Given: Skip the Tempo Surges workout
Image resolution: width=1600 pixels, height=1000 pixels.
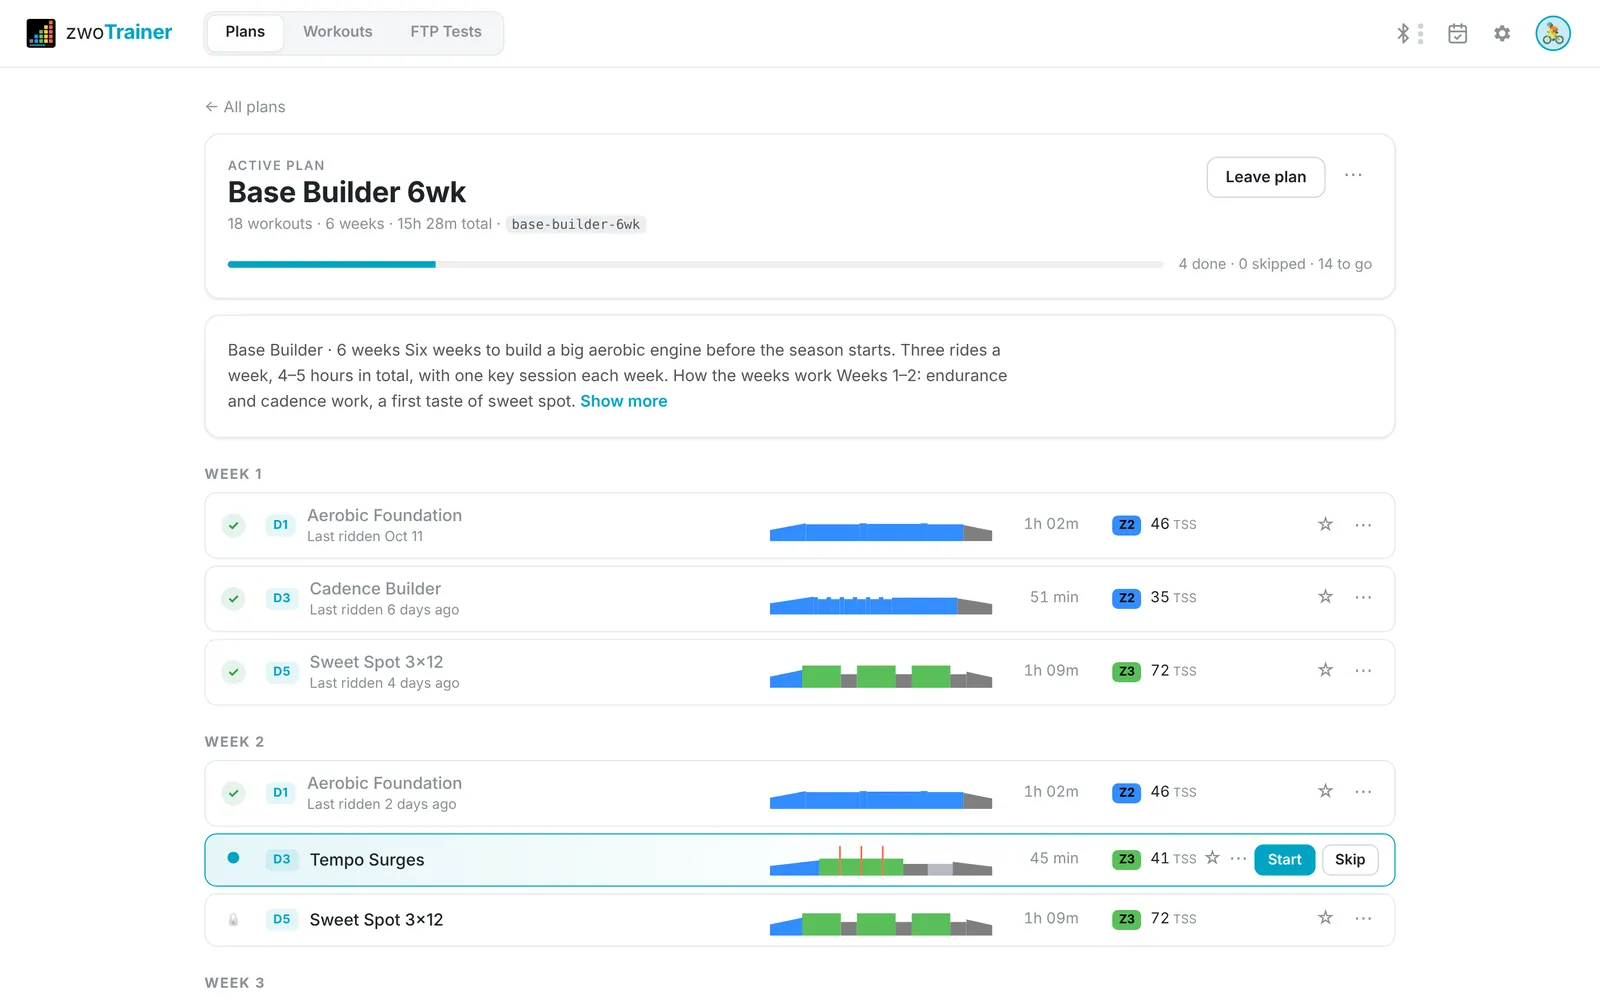Looking at the screenshot, I should [1350, 860].
